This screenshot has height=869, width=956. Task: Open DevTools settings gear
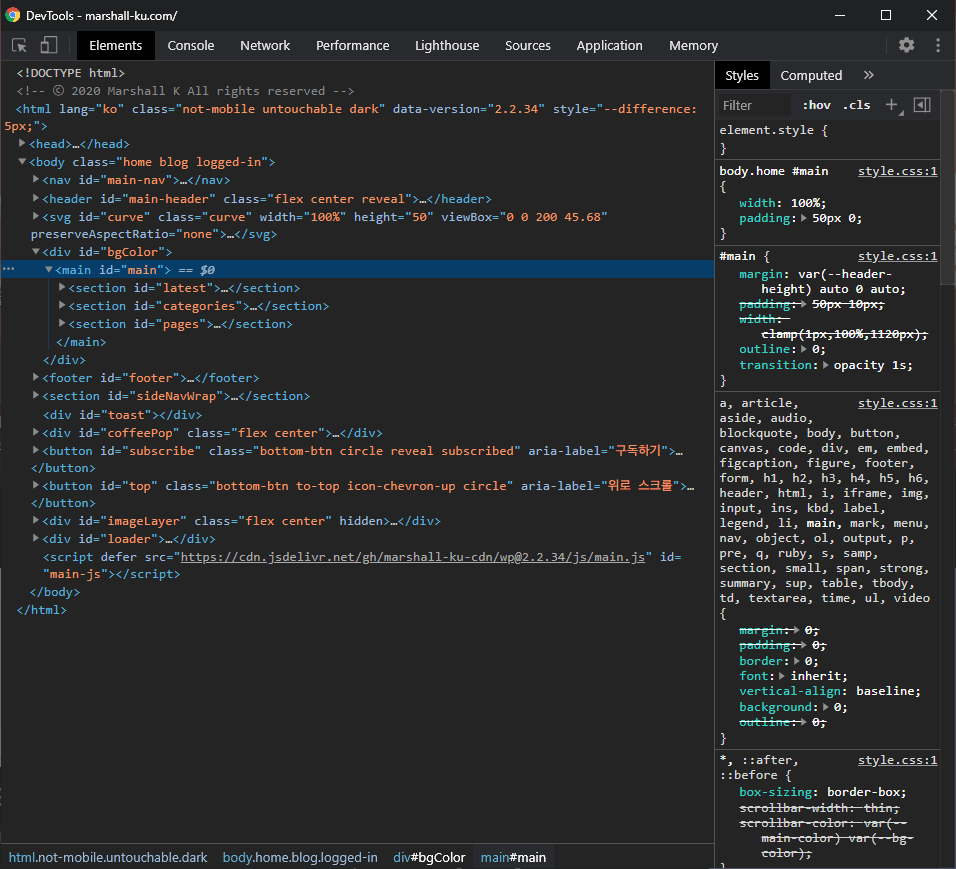906,45
